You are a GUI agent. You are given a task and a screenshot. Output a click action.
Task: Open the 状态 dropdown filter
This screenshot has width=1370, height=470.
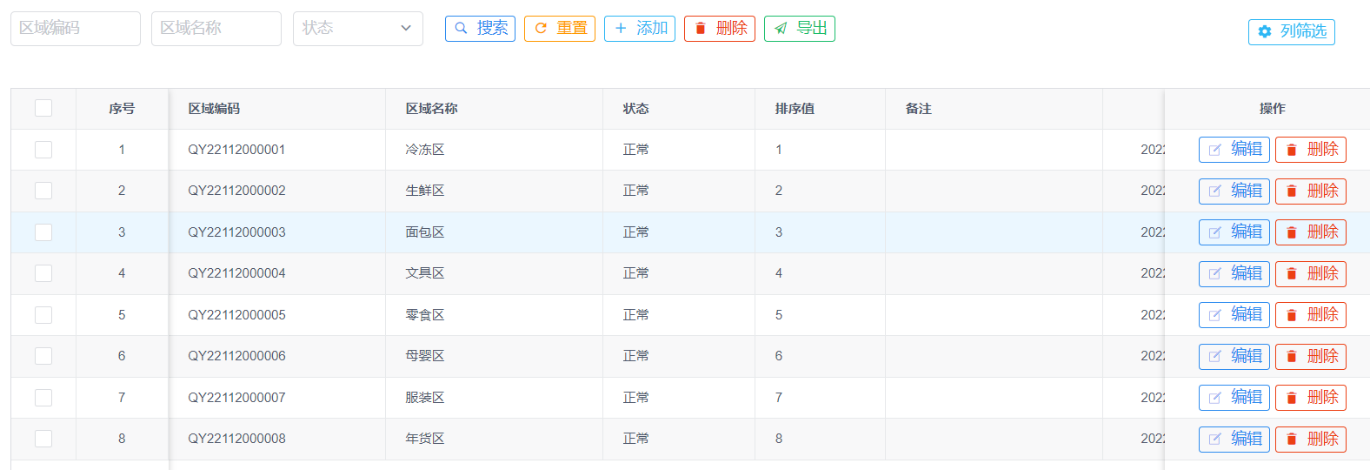[x=358, y=29]
